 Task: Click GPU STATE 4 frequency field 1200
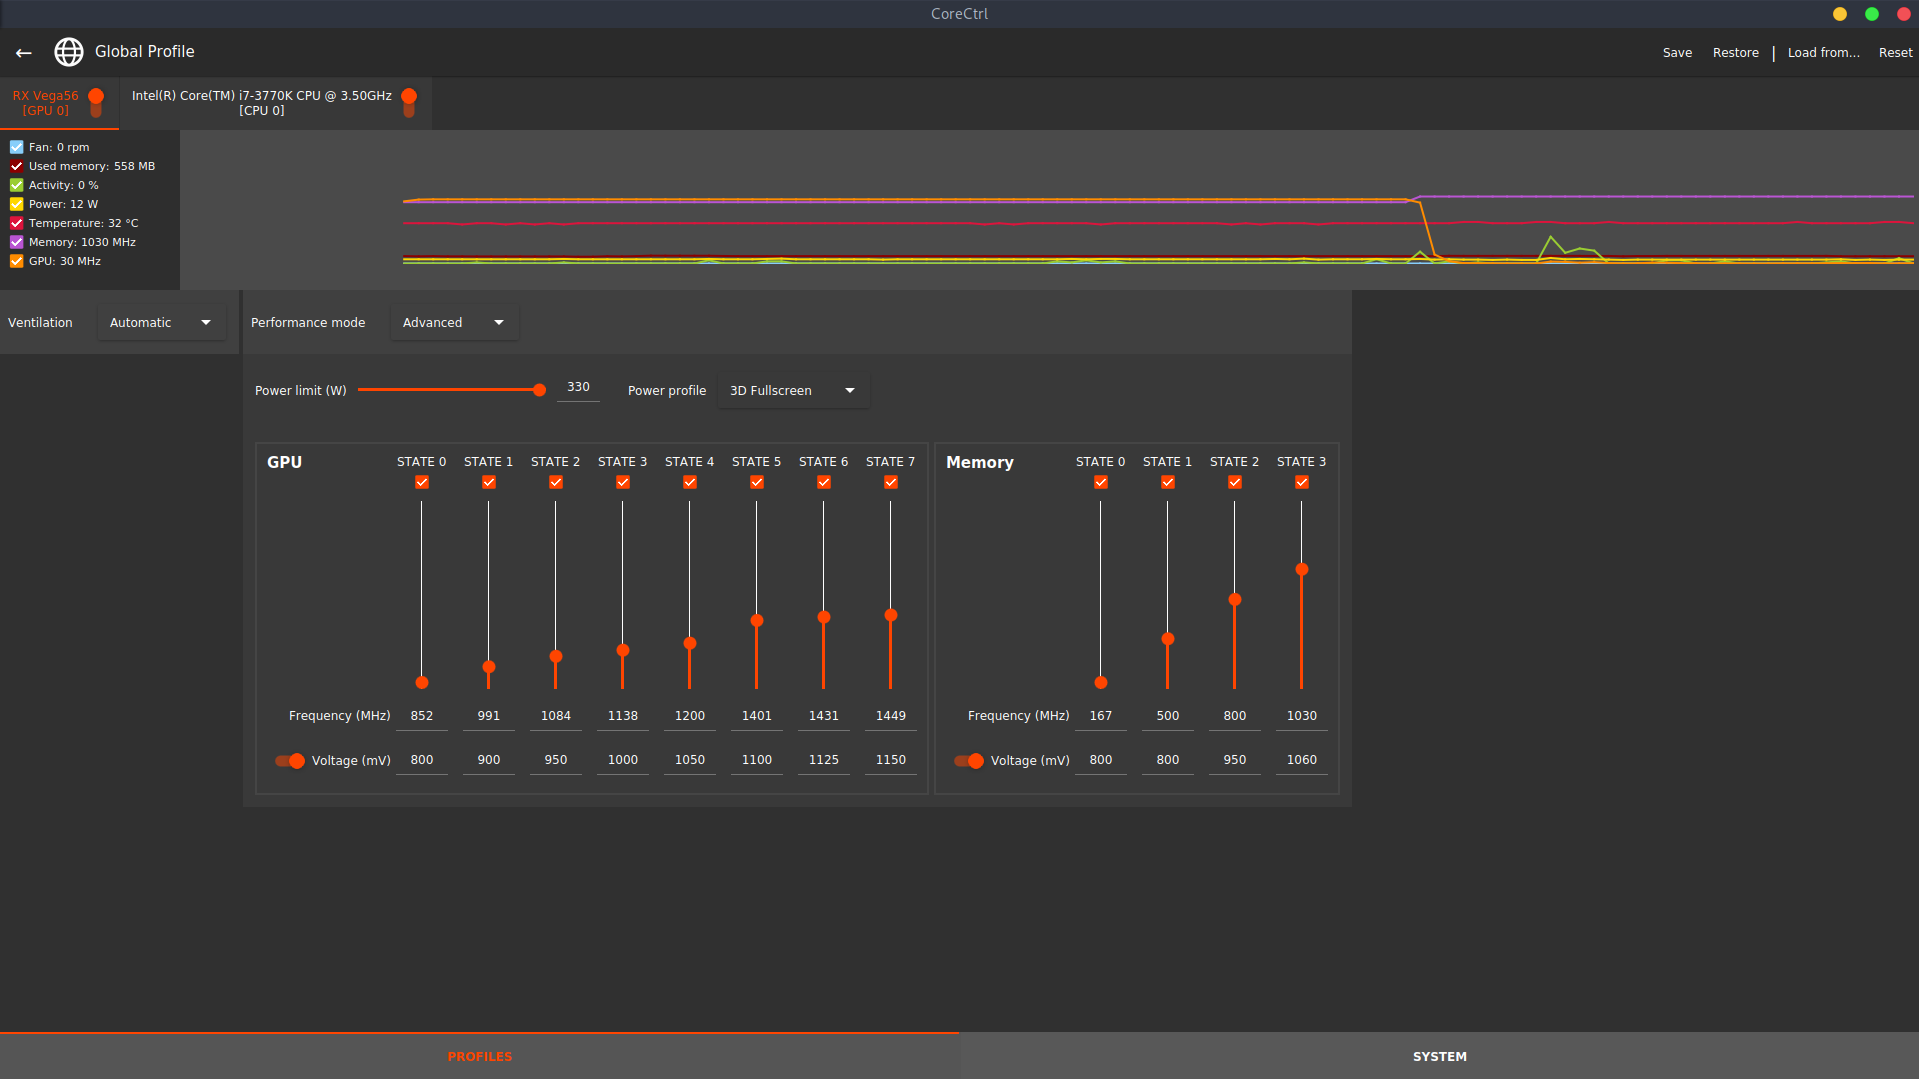coord(690,717)
